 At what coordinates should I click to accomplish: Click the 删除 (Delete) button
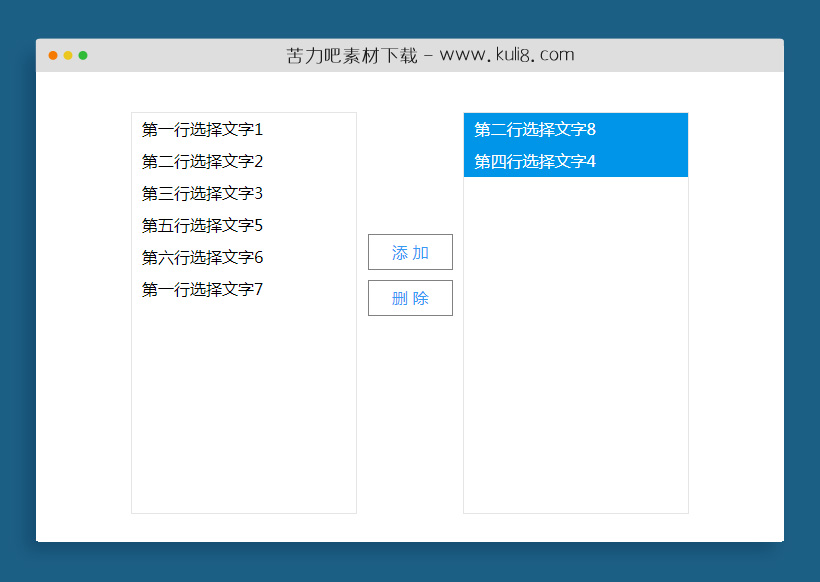click(410, 298)
